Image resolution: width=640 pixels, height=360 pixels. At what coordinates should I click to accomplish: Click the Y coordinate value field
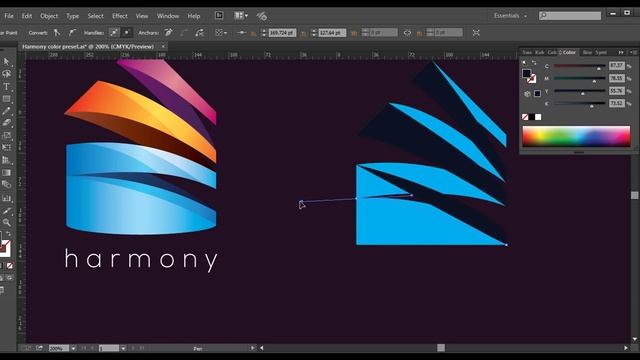332,33
